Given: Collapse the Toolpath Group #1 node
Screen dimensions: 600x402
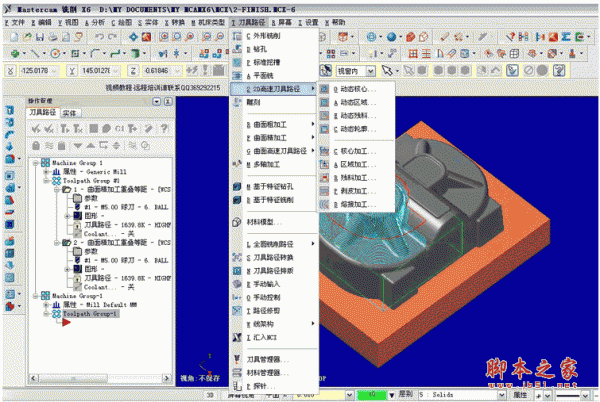Looking at the screenshot, I should tap(46, 181).
